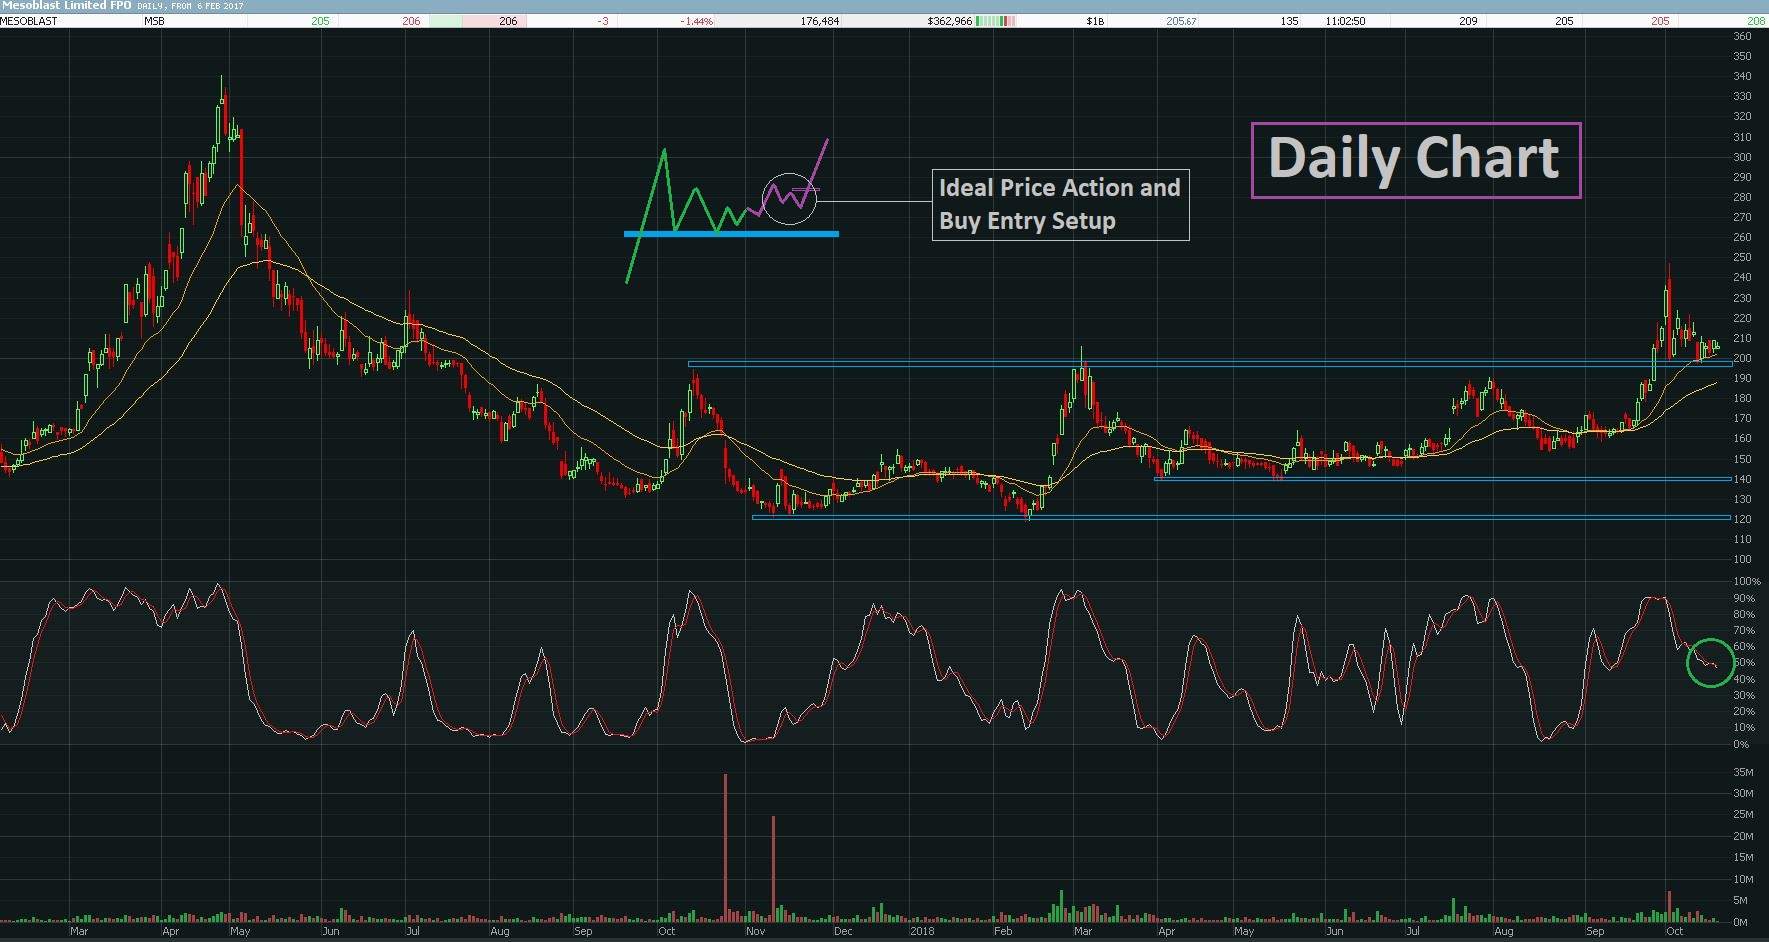1769x942 pixels.
Task: Select the $1B market cap cell
Action: point(1095,21)
